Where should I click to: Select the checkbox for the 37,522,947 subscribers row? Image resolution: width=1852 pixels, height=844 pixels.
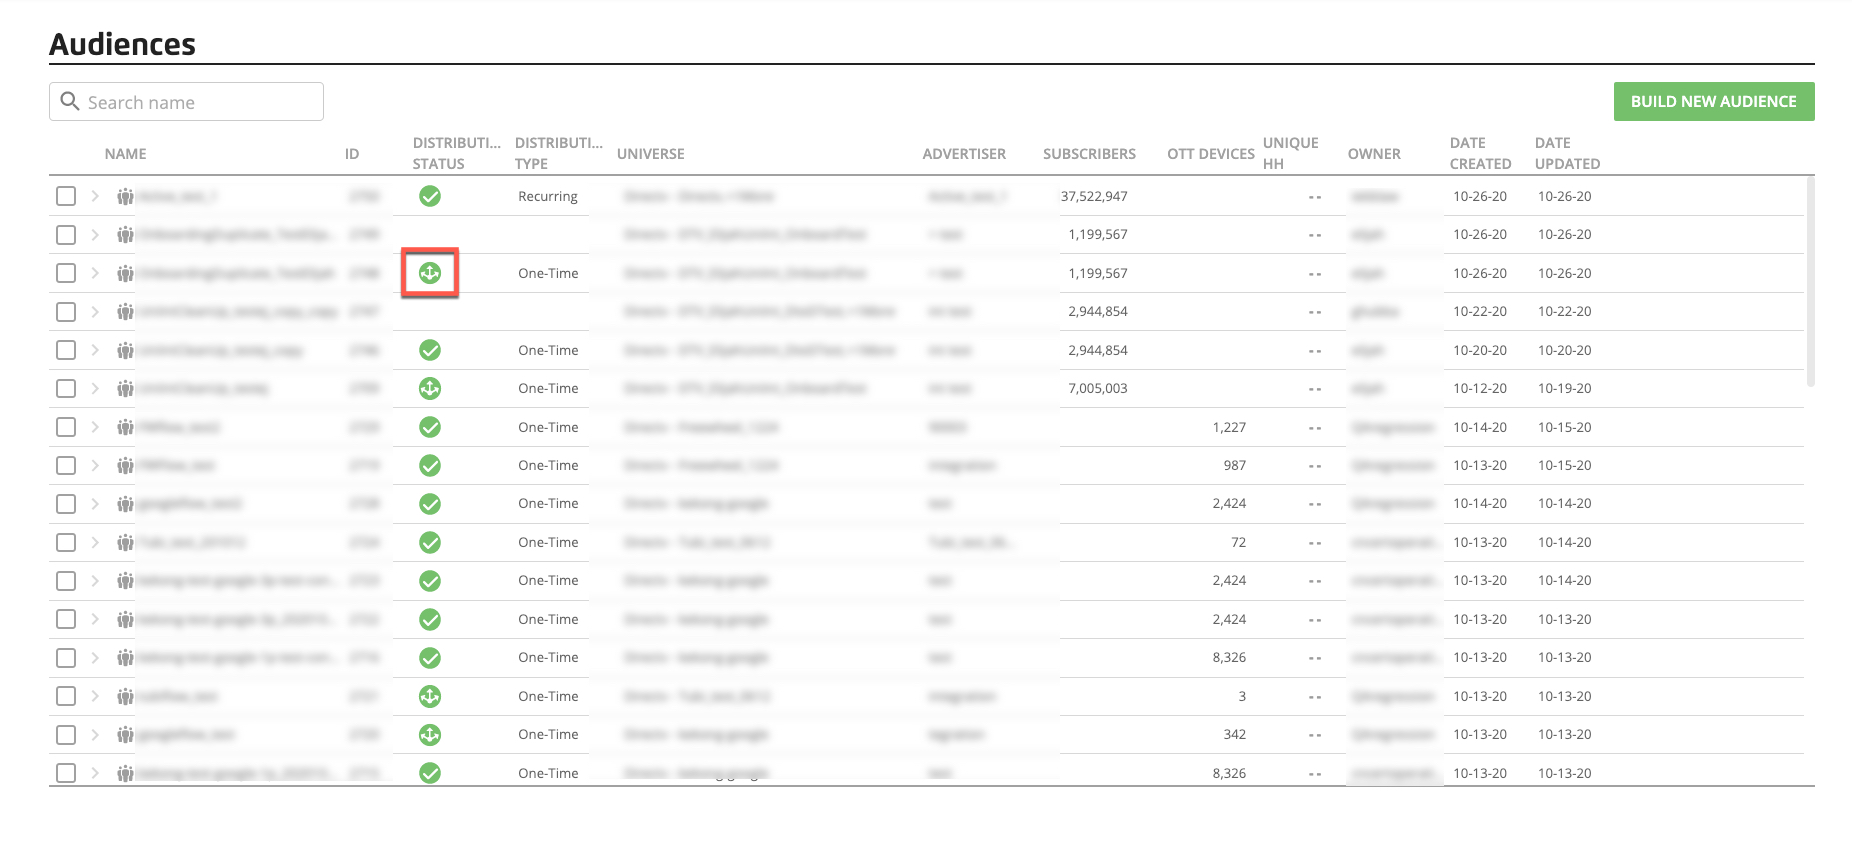(66, 196)
